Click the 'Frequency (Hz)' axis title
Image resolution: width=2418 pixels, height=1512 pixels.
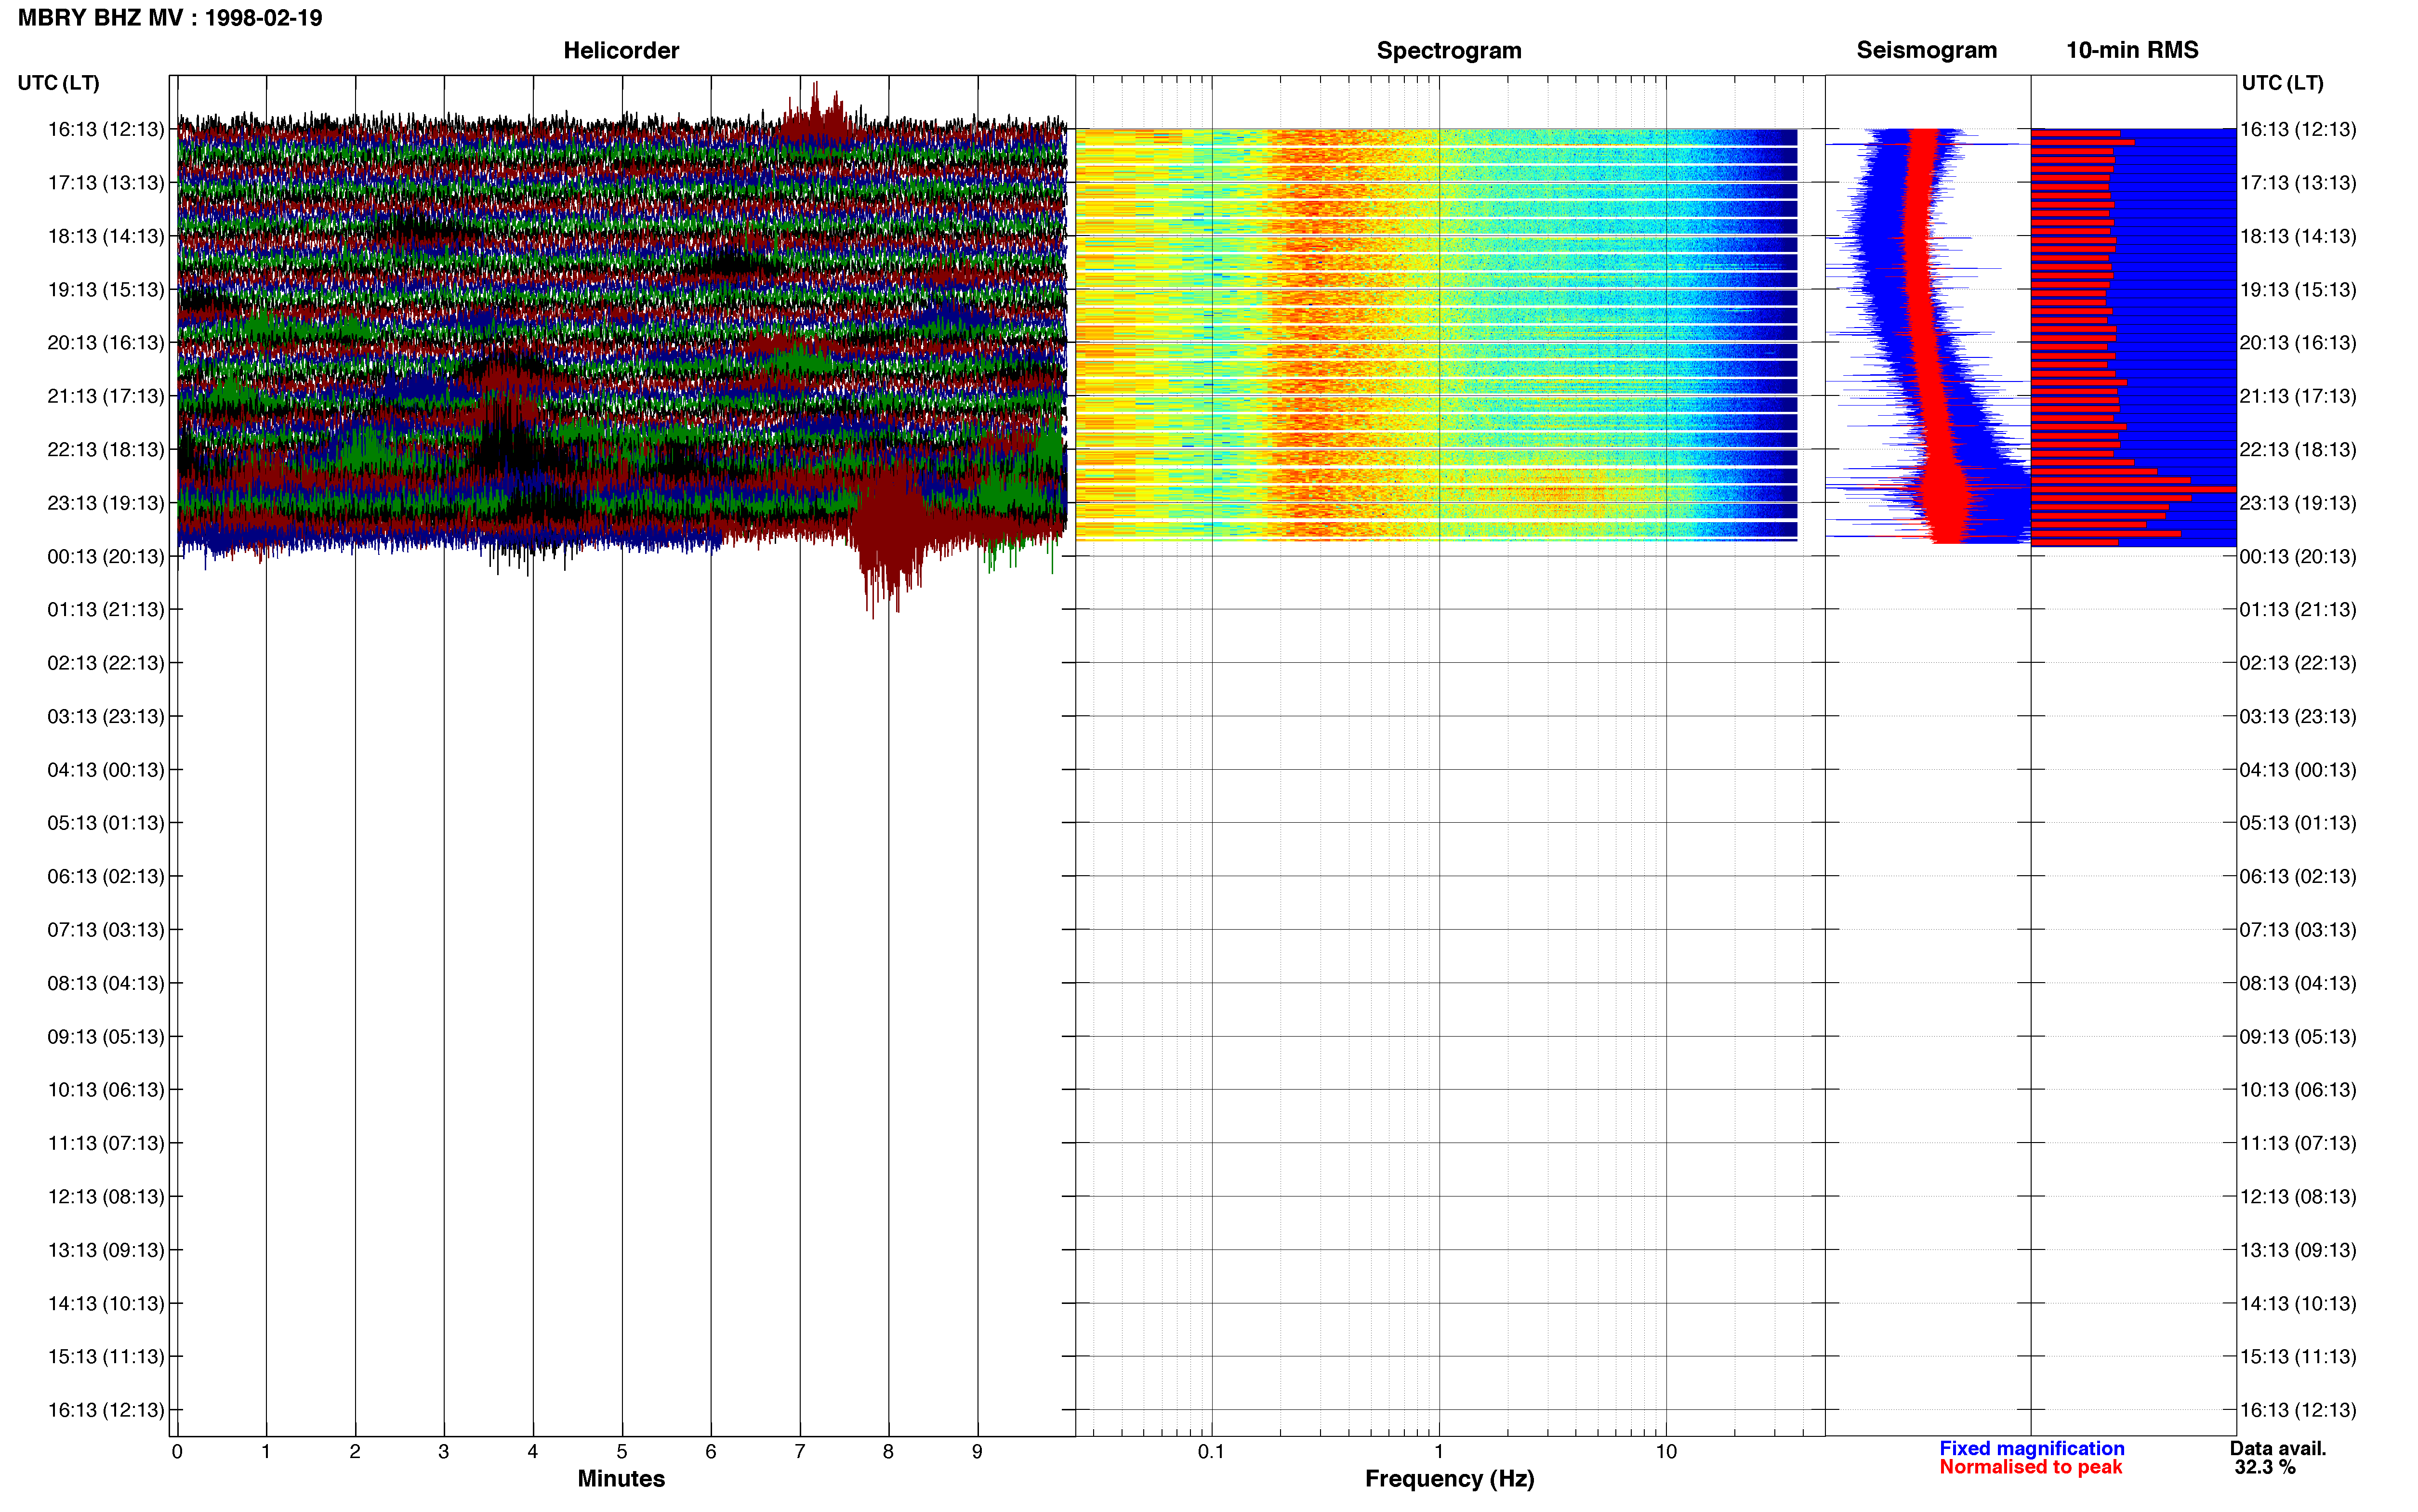point(1449,1479)
